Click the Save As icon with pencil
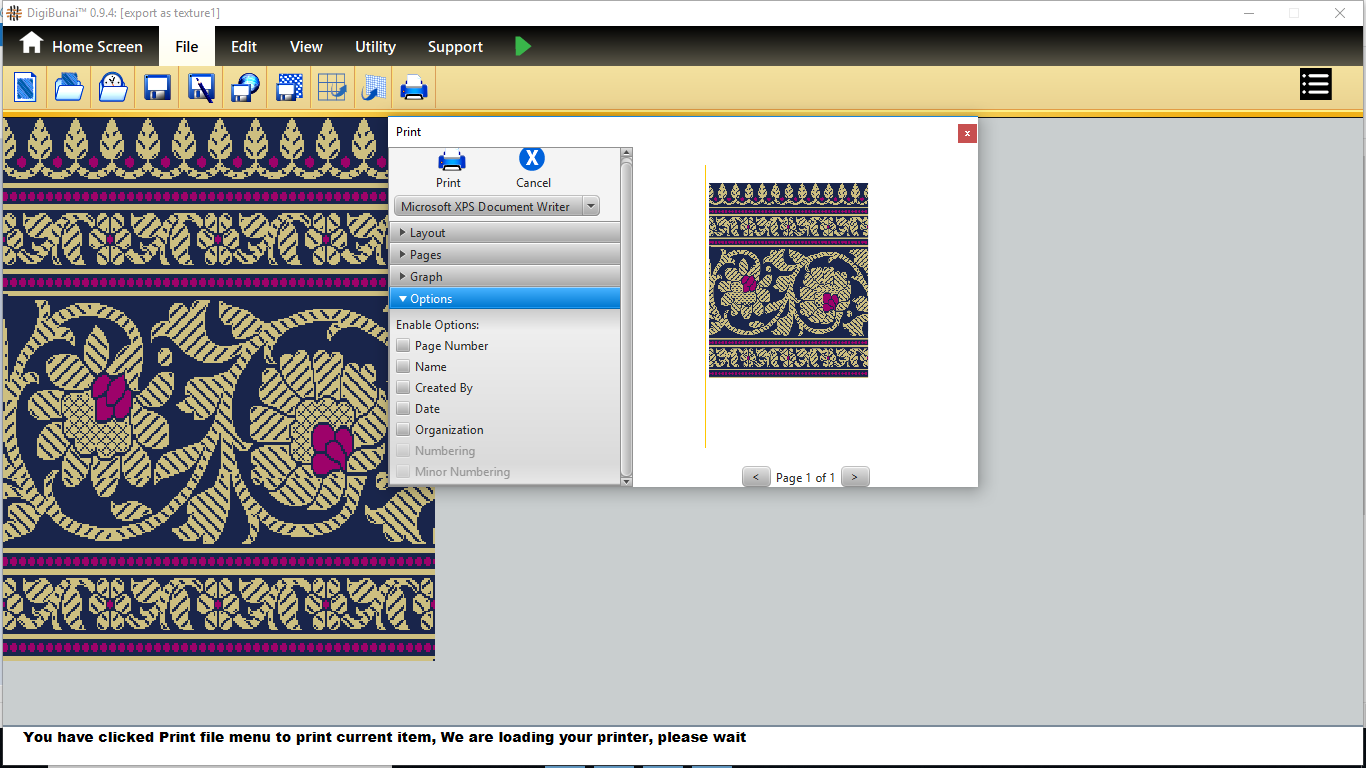 pyautogui.click(x=201, y=88)
